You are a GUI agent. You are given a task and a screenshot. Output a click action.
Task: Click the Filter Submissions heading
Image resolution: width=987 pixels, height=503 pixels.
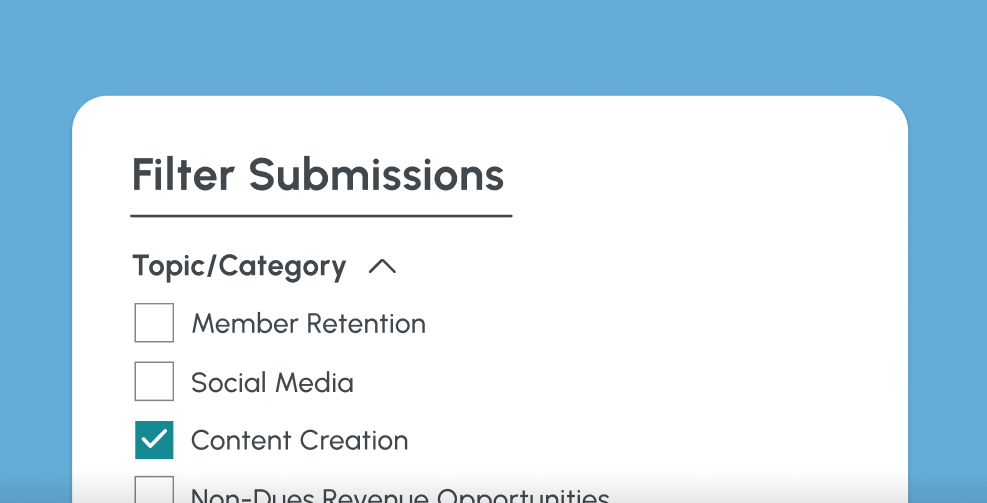[318, 175]
